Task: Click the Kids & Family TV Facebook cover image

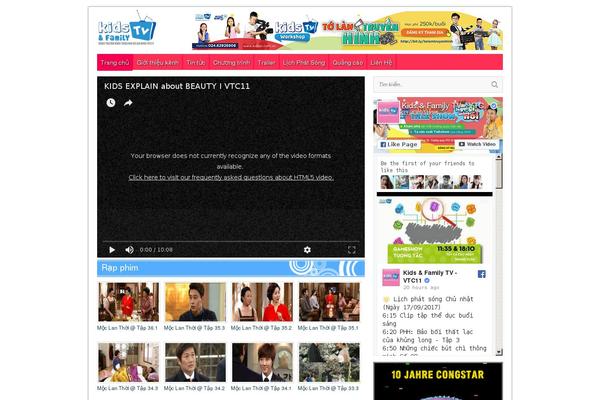Action: click(x=438, y=124)
